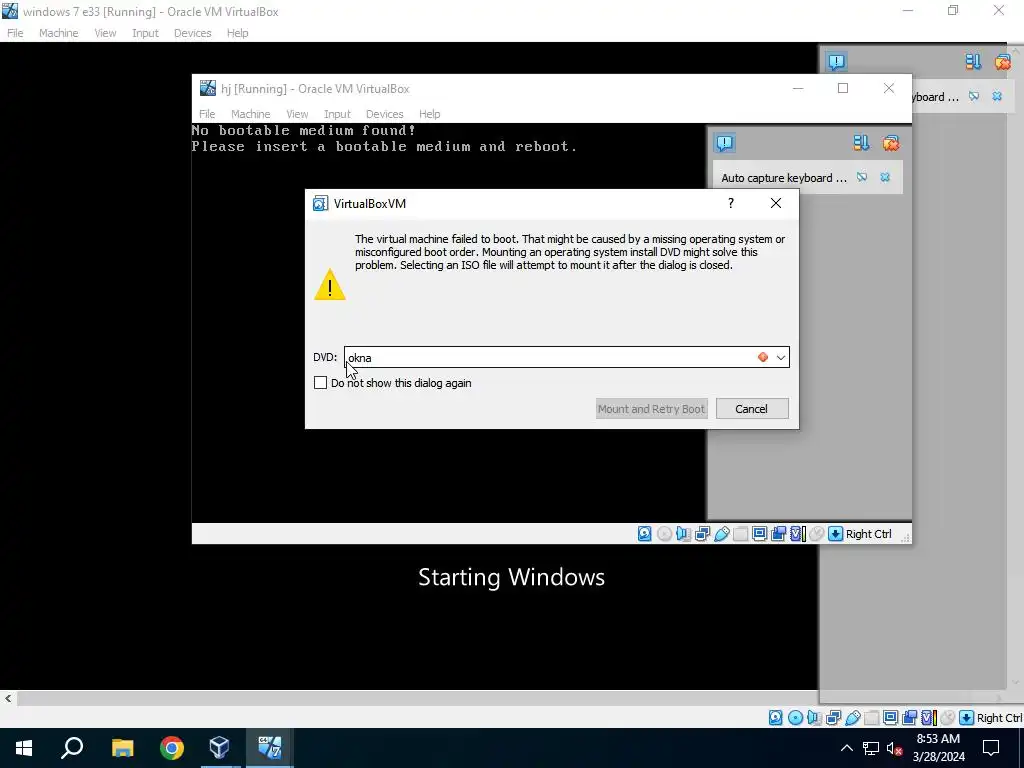Open View menu in windows 7 e33 window
The image size is (1024, 768).
pyautogui.click(x=104, y=33)
